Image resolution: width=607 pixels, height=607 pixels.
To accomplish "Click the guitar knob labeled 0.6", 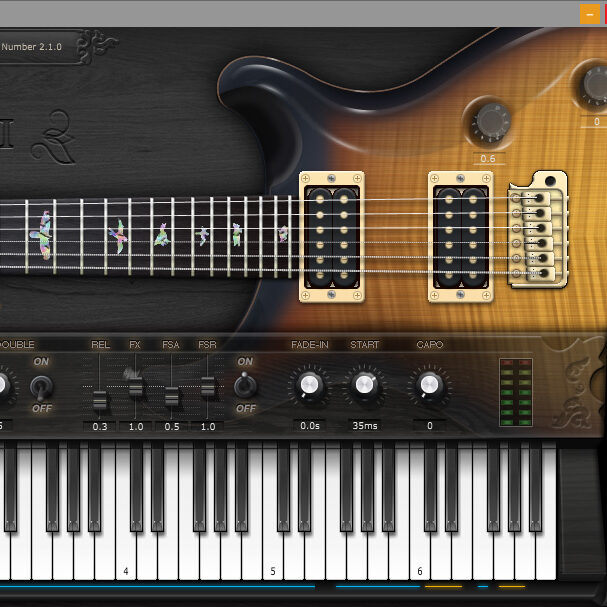I will coord(490,121).
